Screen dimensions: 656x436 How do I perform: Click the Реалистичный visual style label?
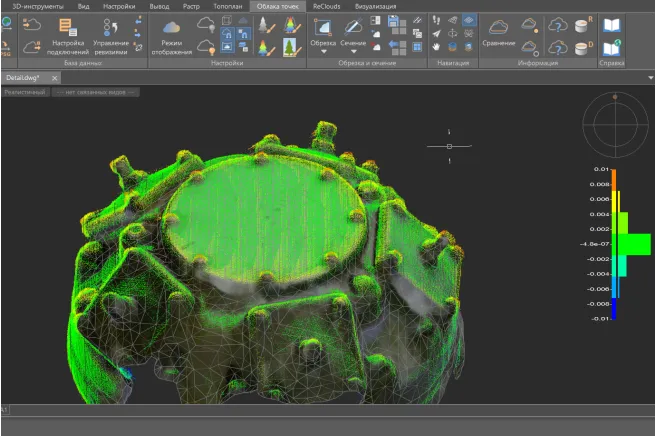click(25, 92)
